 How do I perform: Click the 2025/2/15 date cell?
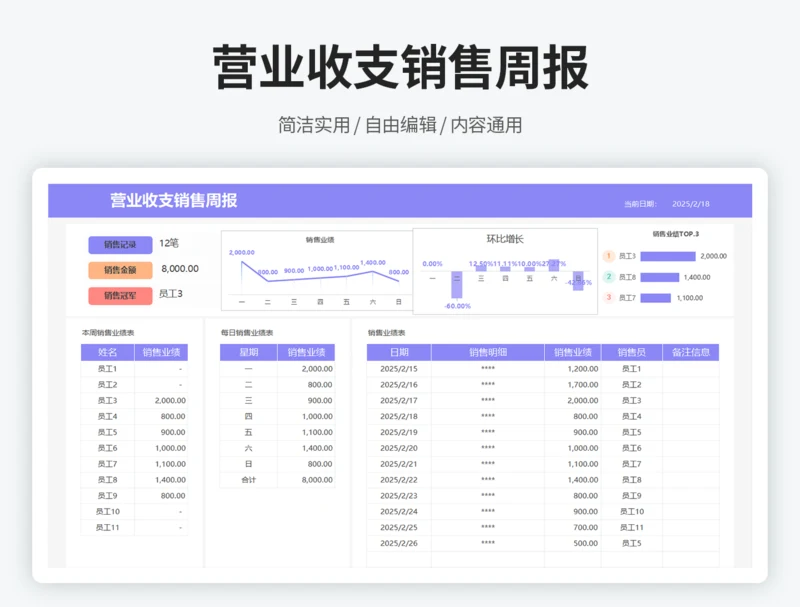click(398, 369)
